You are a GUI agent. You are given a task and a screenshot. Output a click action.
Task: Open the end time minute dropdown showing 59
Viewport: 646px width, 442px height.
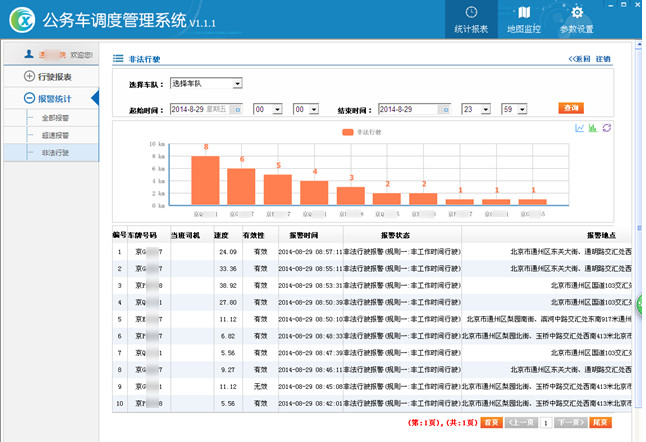[x=514, y=108]
